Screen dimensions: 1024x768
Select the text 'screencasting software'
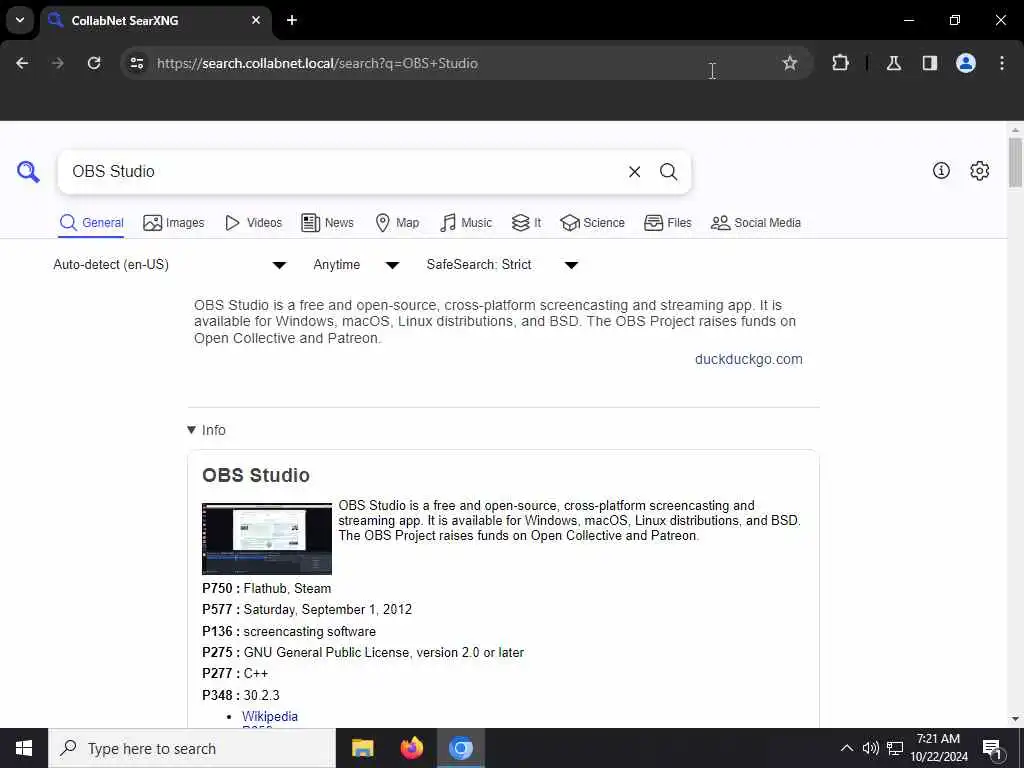pyautogui.click(x=310, y=632)
